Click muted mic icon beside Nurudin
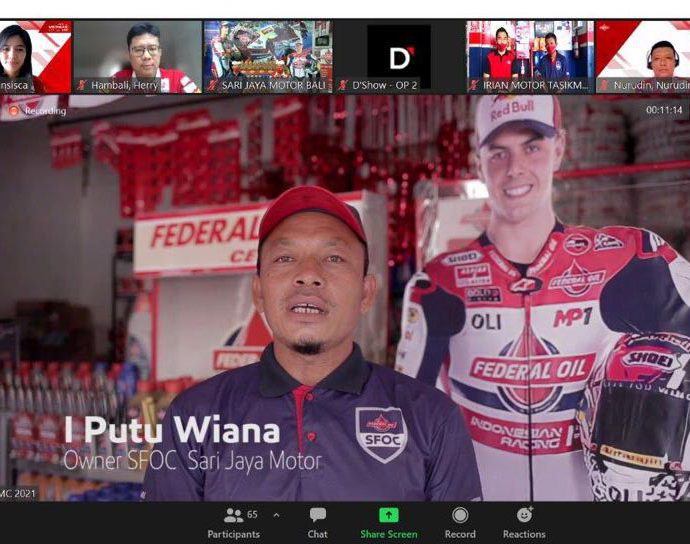The height and width of the screenshot is (544, 690). [605, 86]
